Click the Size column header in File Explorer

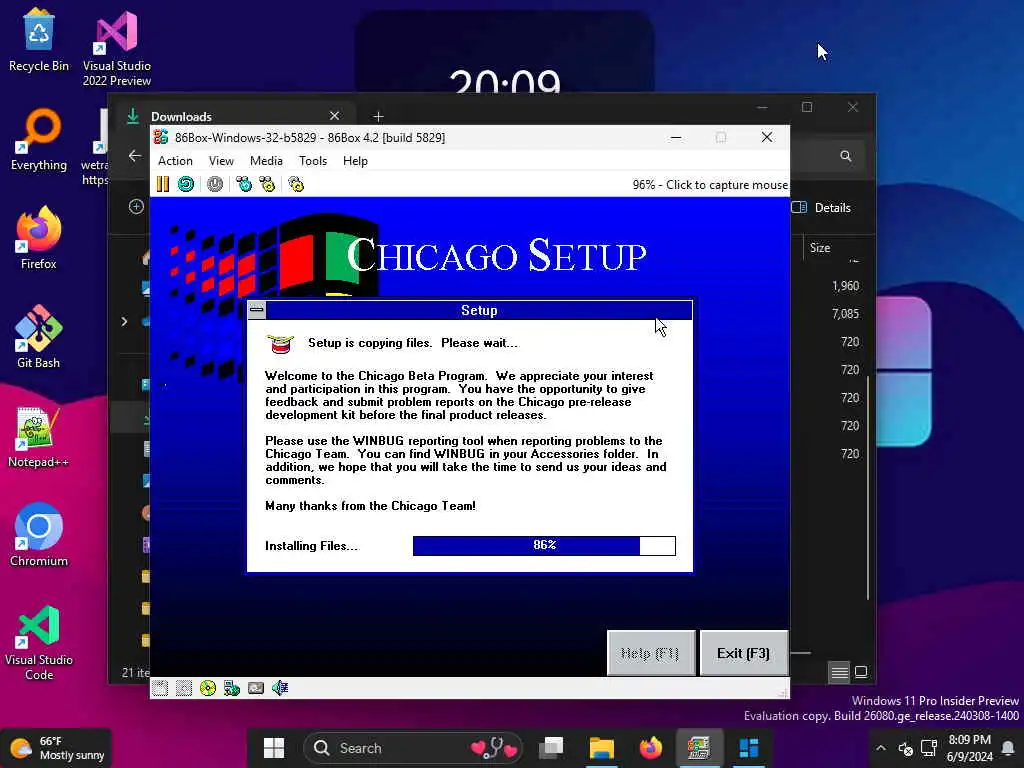[x=820, y=248]
